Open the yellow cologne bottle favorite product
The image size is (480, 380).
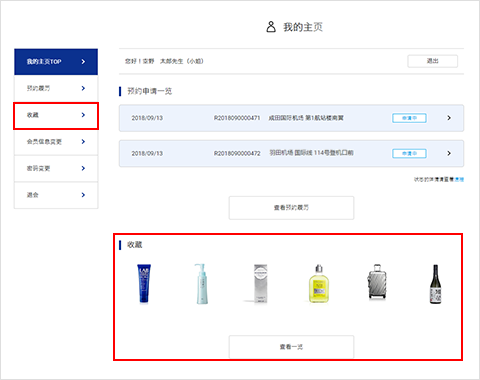coord(319,284)
